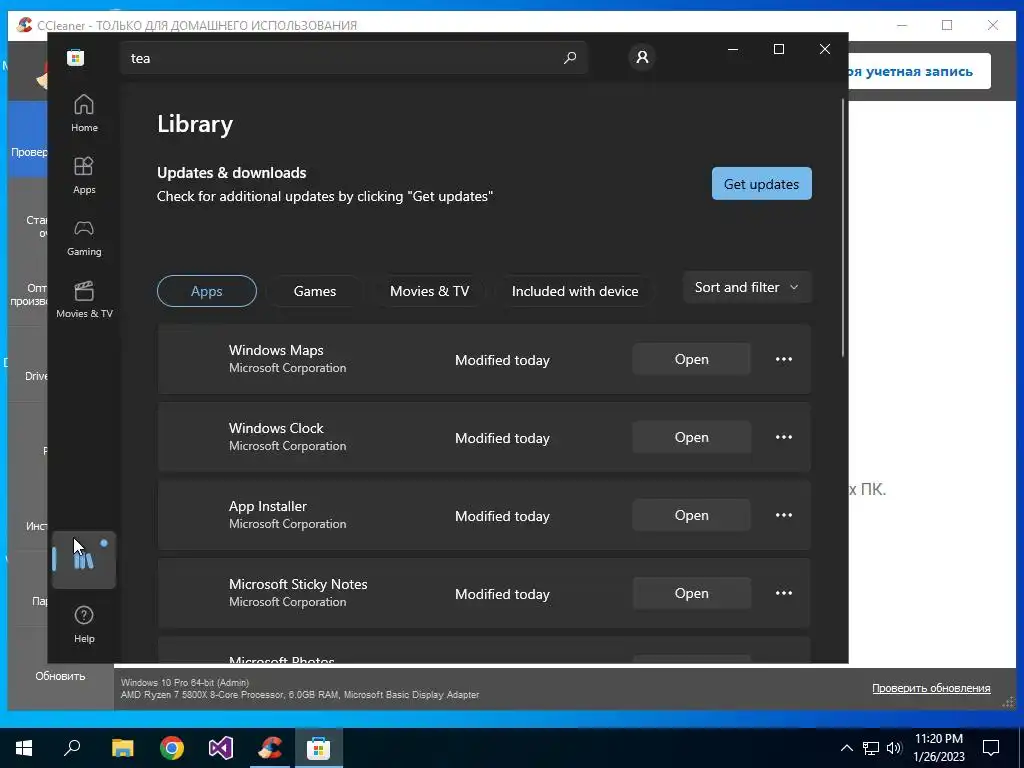Click the Store library vertical scrollbar
The width and height of the screenshot is (1024, 768).
pos(843,227)
